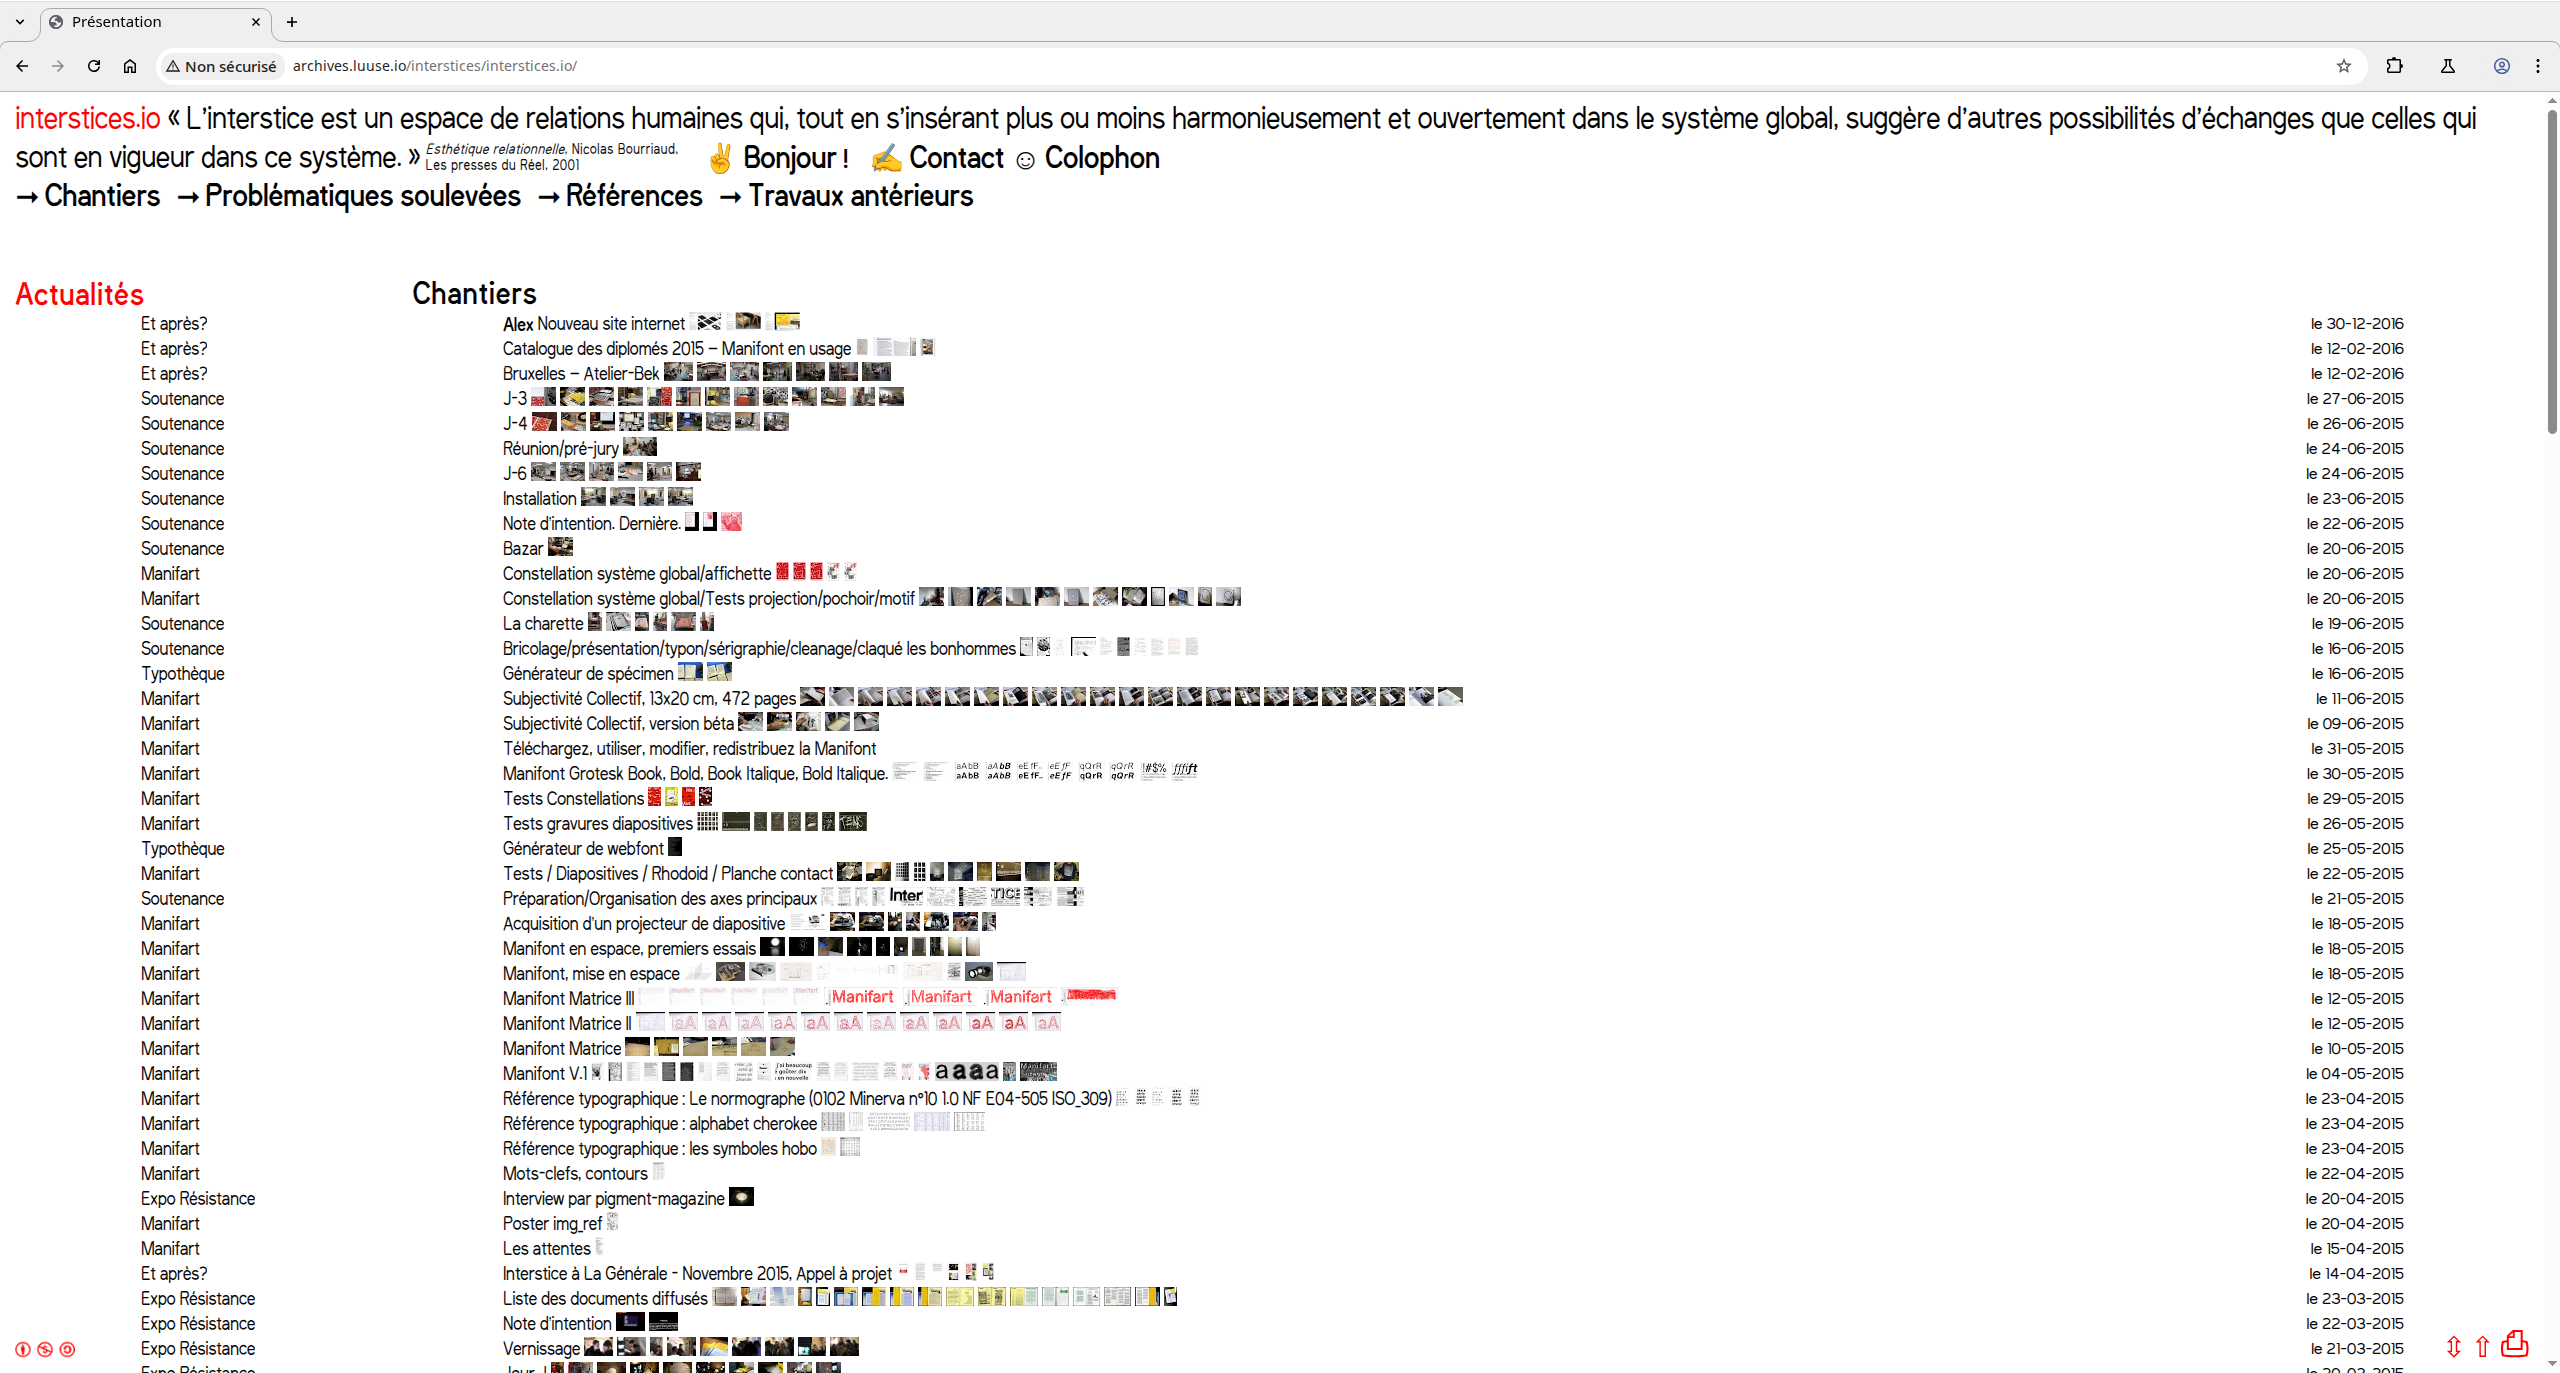Click the red single up-arrow icon
The image size is (2560, 1373).
coord(2482,1347)
